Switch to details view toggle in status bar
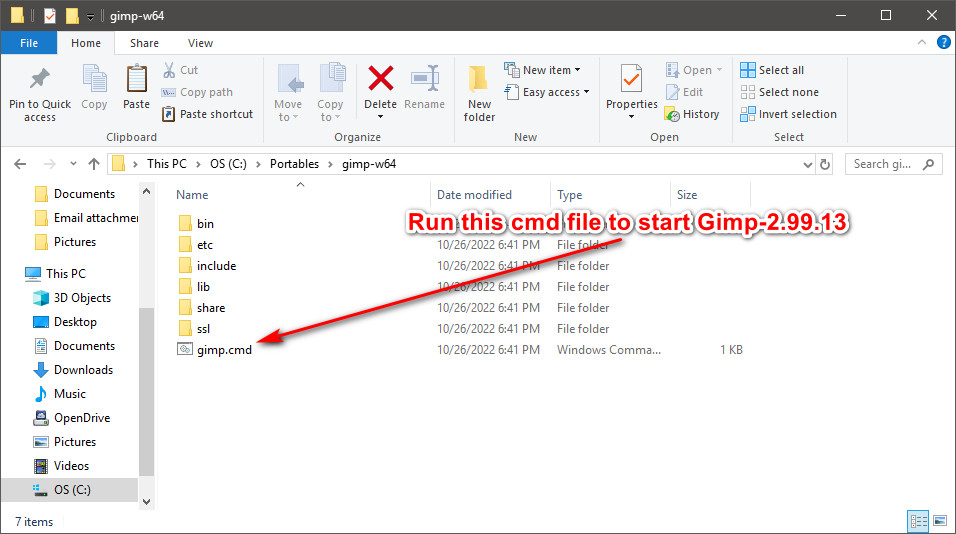Screen dimensions: 956x534 (918, 521)
